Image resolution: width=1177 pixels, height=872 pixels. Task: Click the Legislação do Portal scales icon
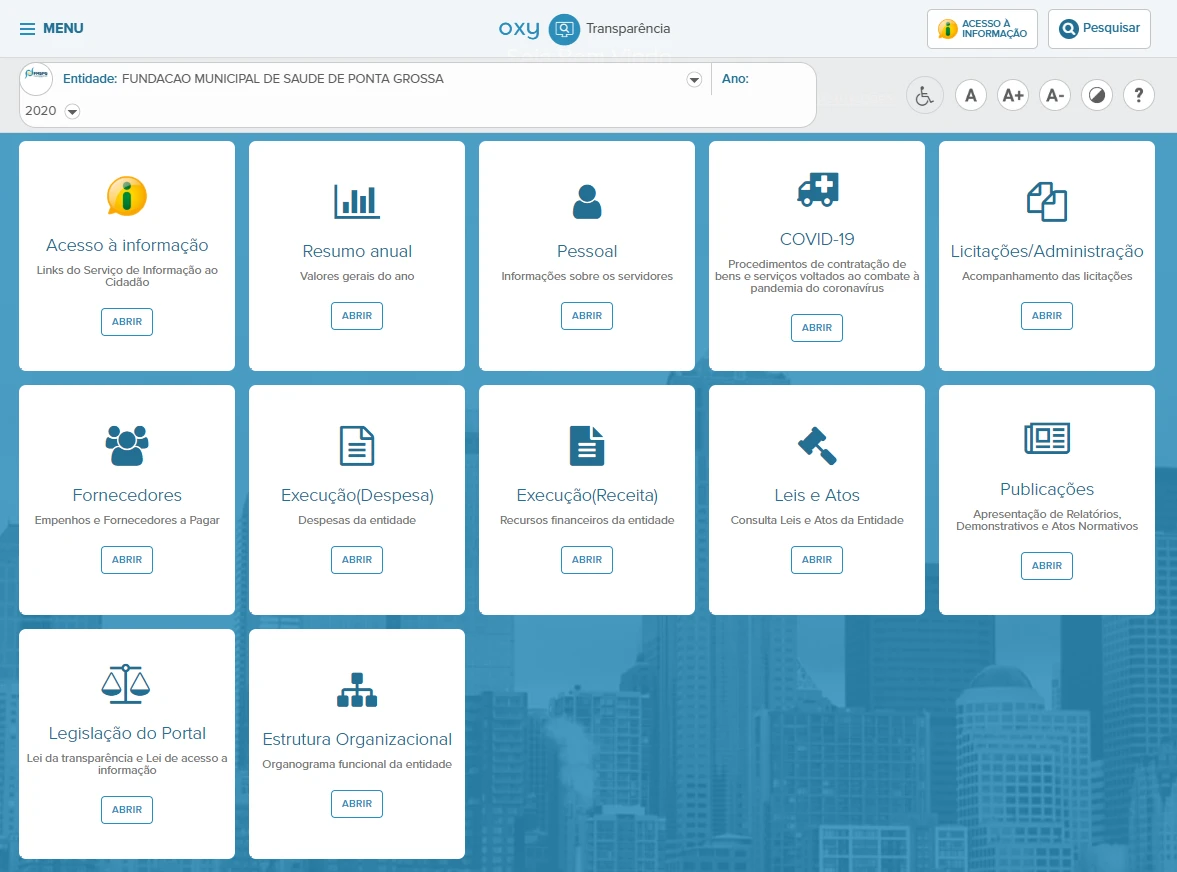tap(127, 684)
